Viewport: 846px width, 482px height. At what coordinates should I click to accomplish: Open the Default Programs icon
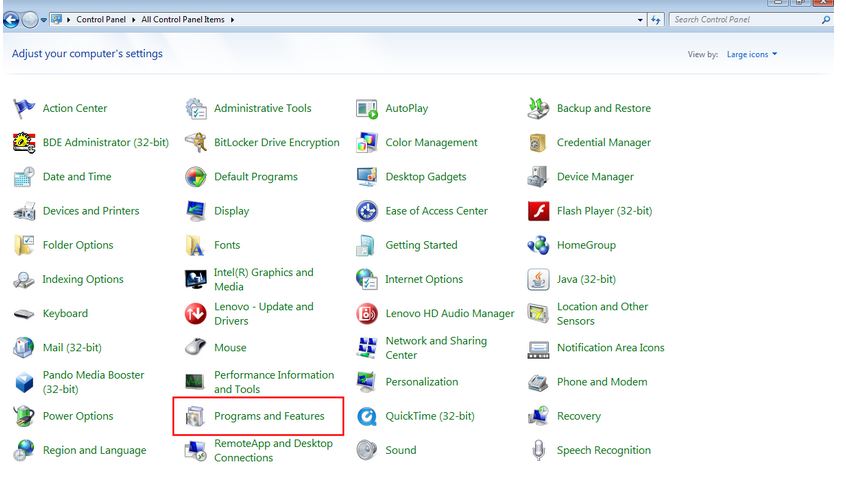pyautogui.click(x=195, y=177)
